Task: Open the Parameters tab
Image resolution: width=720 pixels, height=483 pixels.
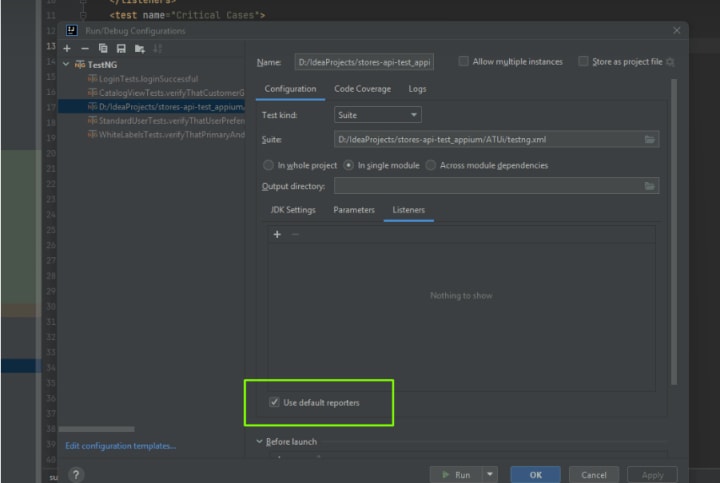Action: pos(354,210)
